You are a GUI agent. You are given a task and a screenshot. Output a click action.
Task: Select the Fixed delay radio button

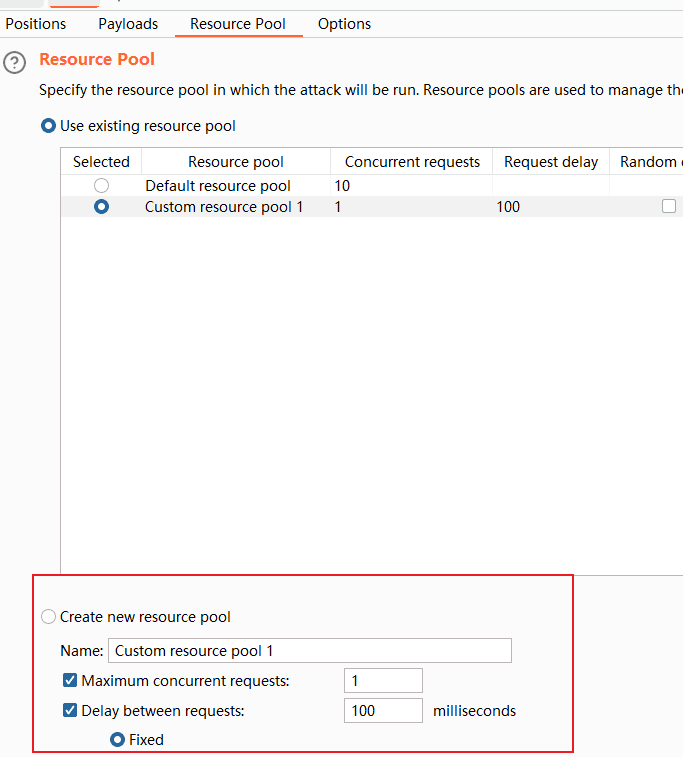tap(118, 740)
